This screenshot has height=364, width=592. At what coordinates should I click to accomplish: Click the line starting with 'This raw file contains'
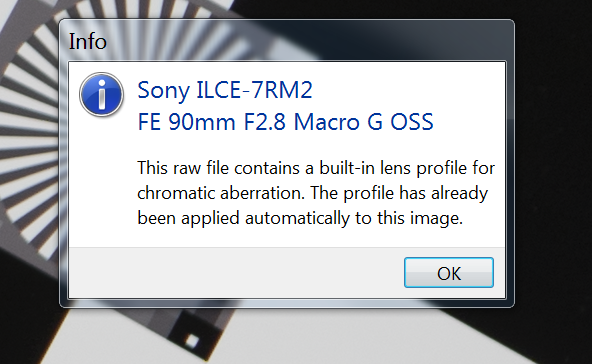point(316,168)
